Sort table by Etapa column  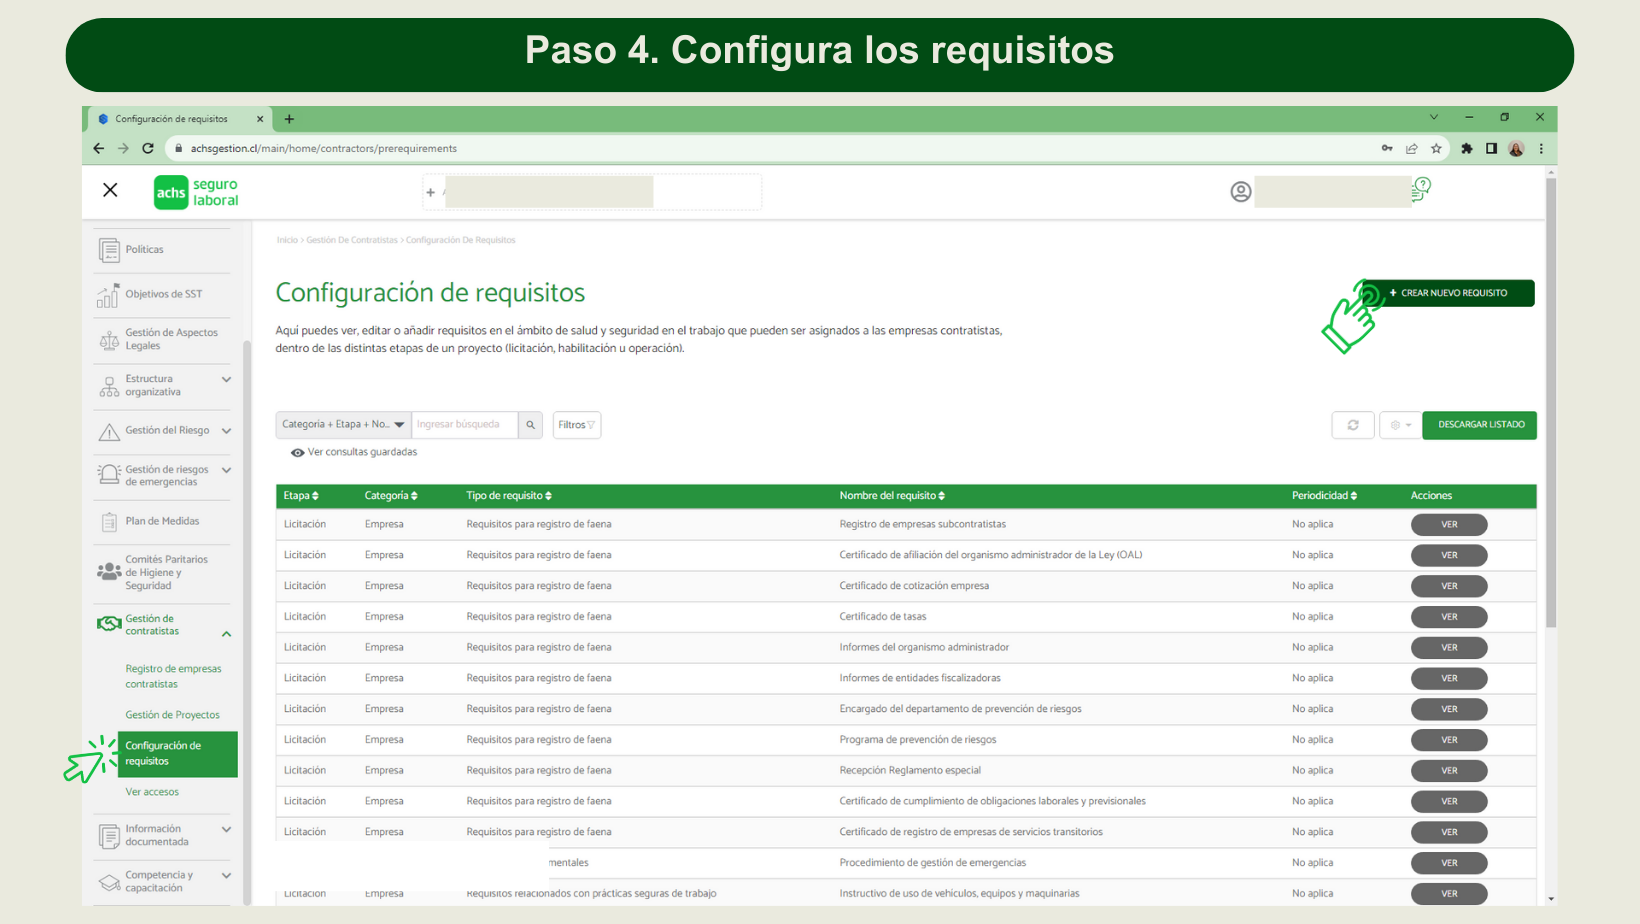tap(301, 496)
